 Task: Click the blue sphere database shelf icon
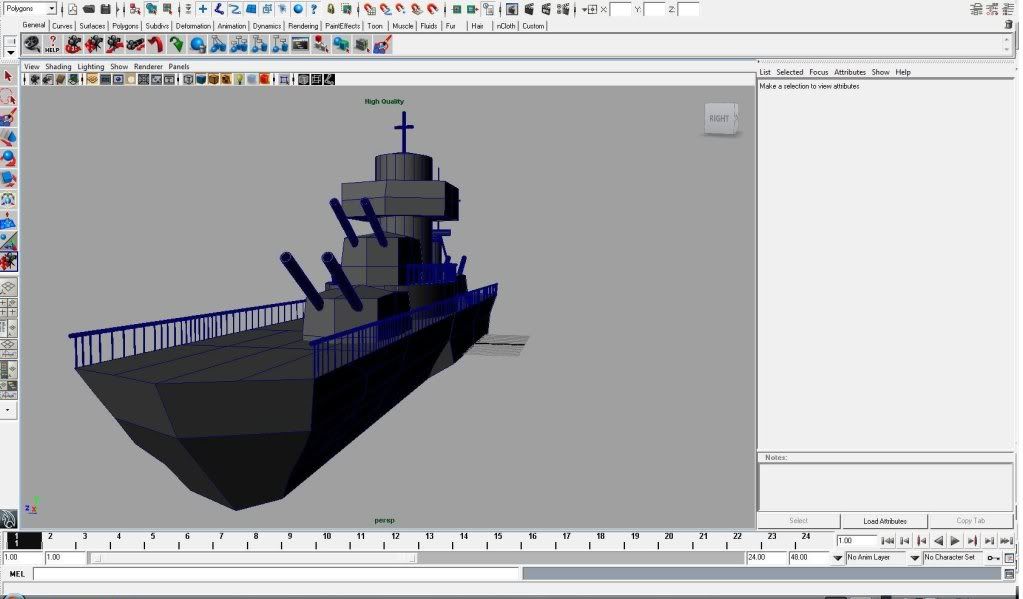pos(197,44)
